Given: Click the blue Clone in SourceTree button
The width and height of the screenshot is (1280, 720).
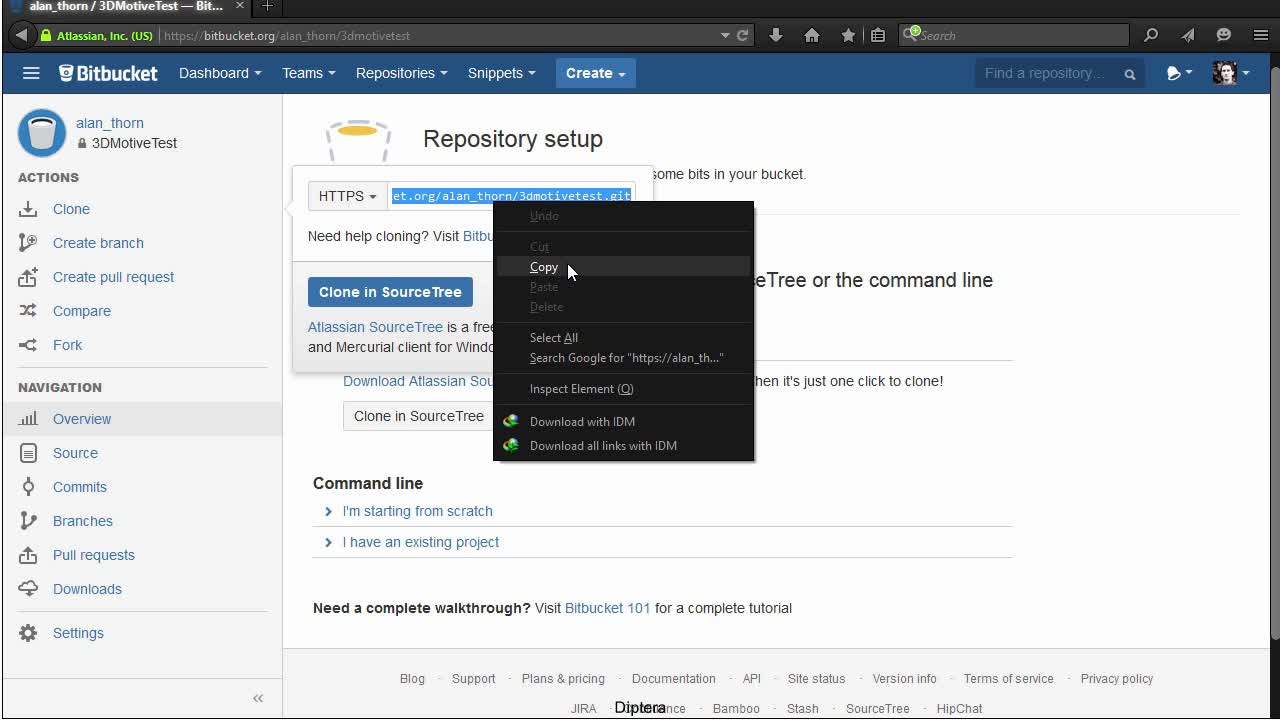Looking at the screenshot, I should pyautogui.click(x=390, y=292).
